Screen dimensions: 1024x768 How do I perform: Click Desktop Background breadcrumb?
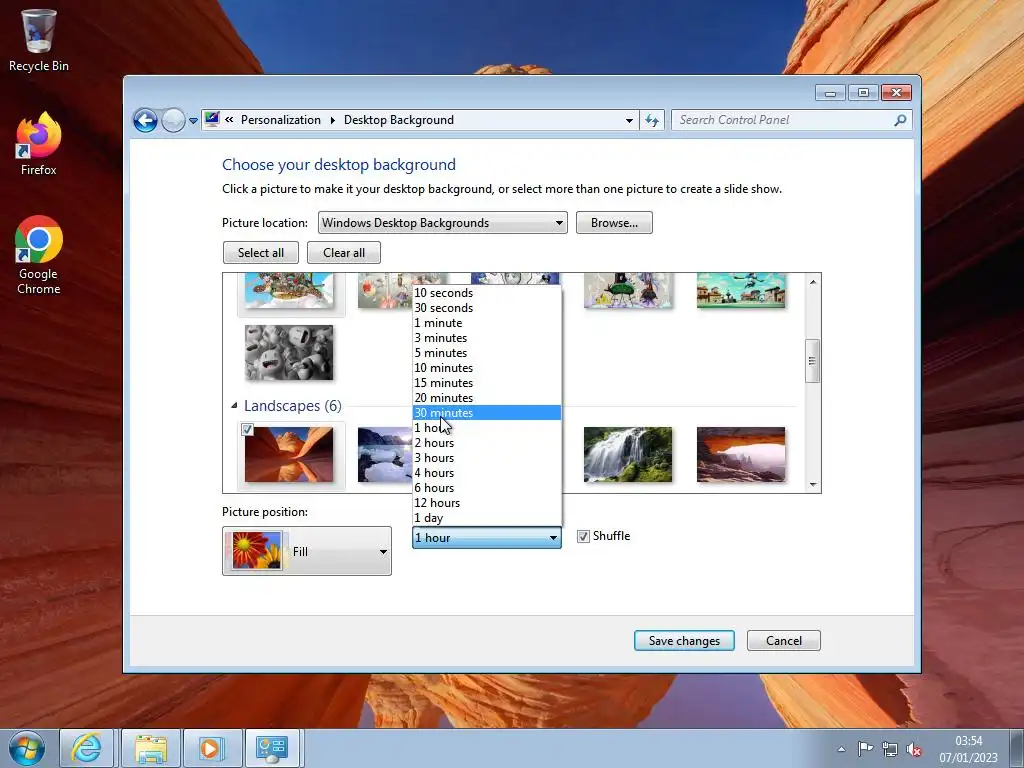(398, 120)
